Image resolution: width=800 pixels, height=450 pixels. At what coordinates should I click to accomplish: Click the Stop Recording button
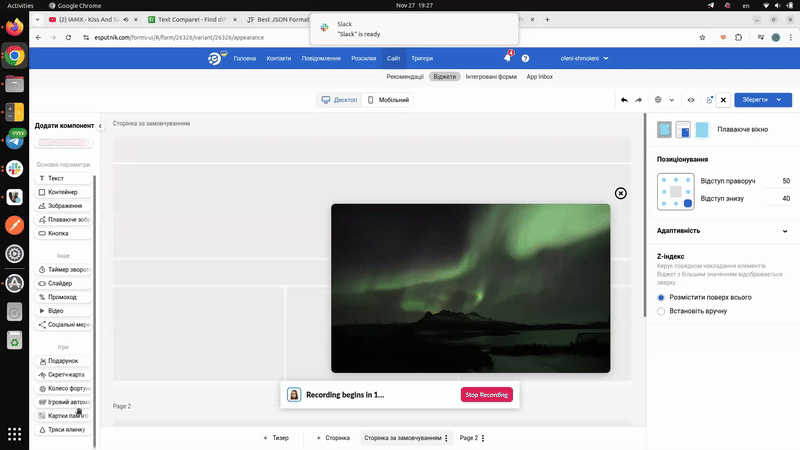486,395
